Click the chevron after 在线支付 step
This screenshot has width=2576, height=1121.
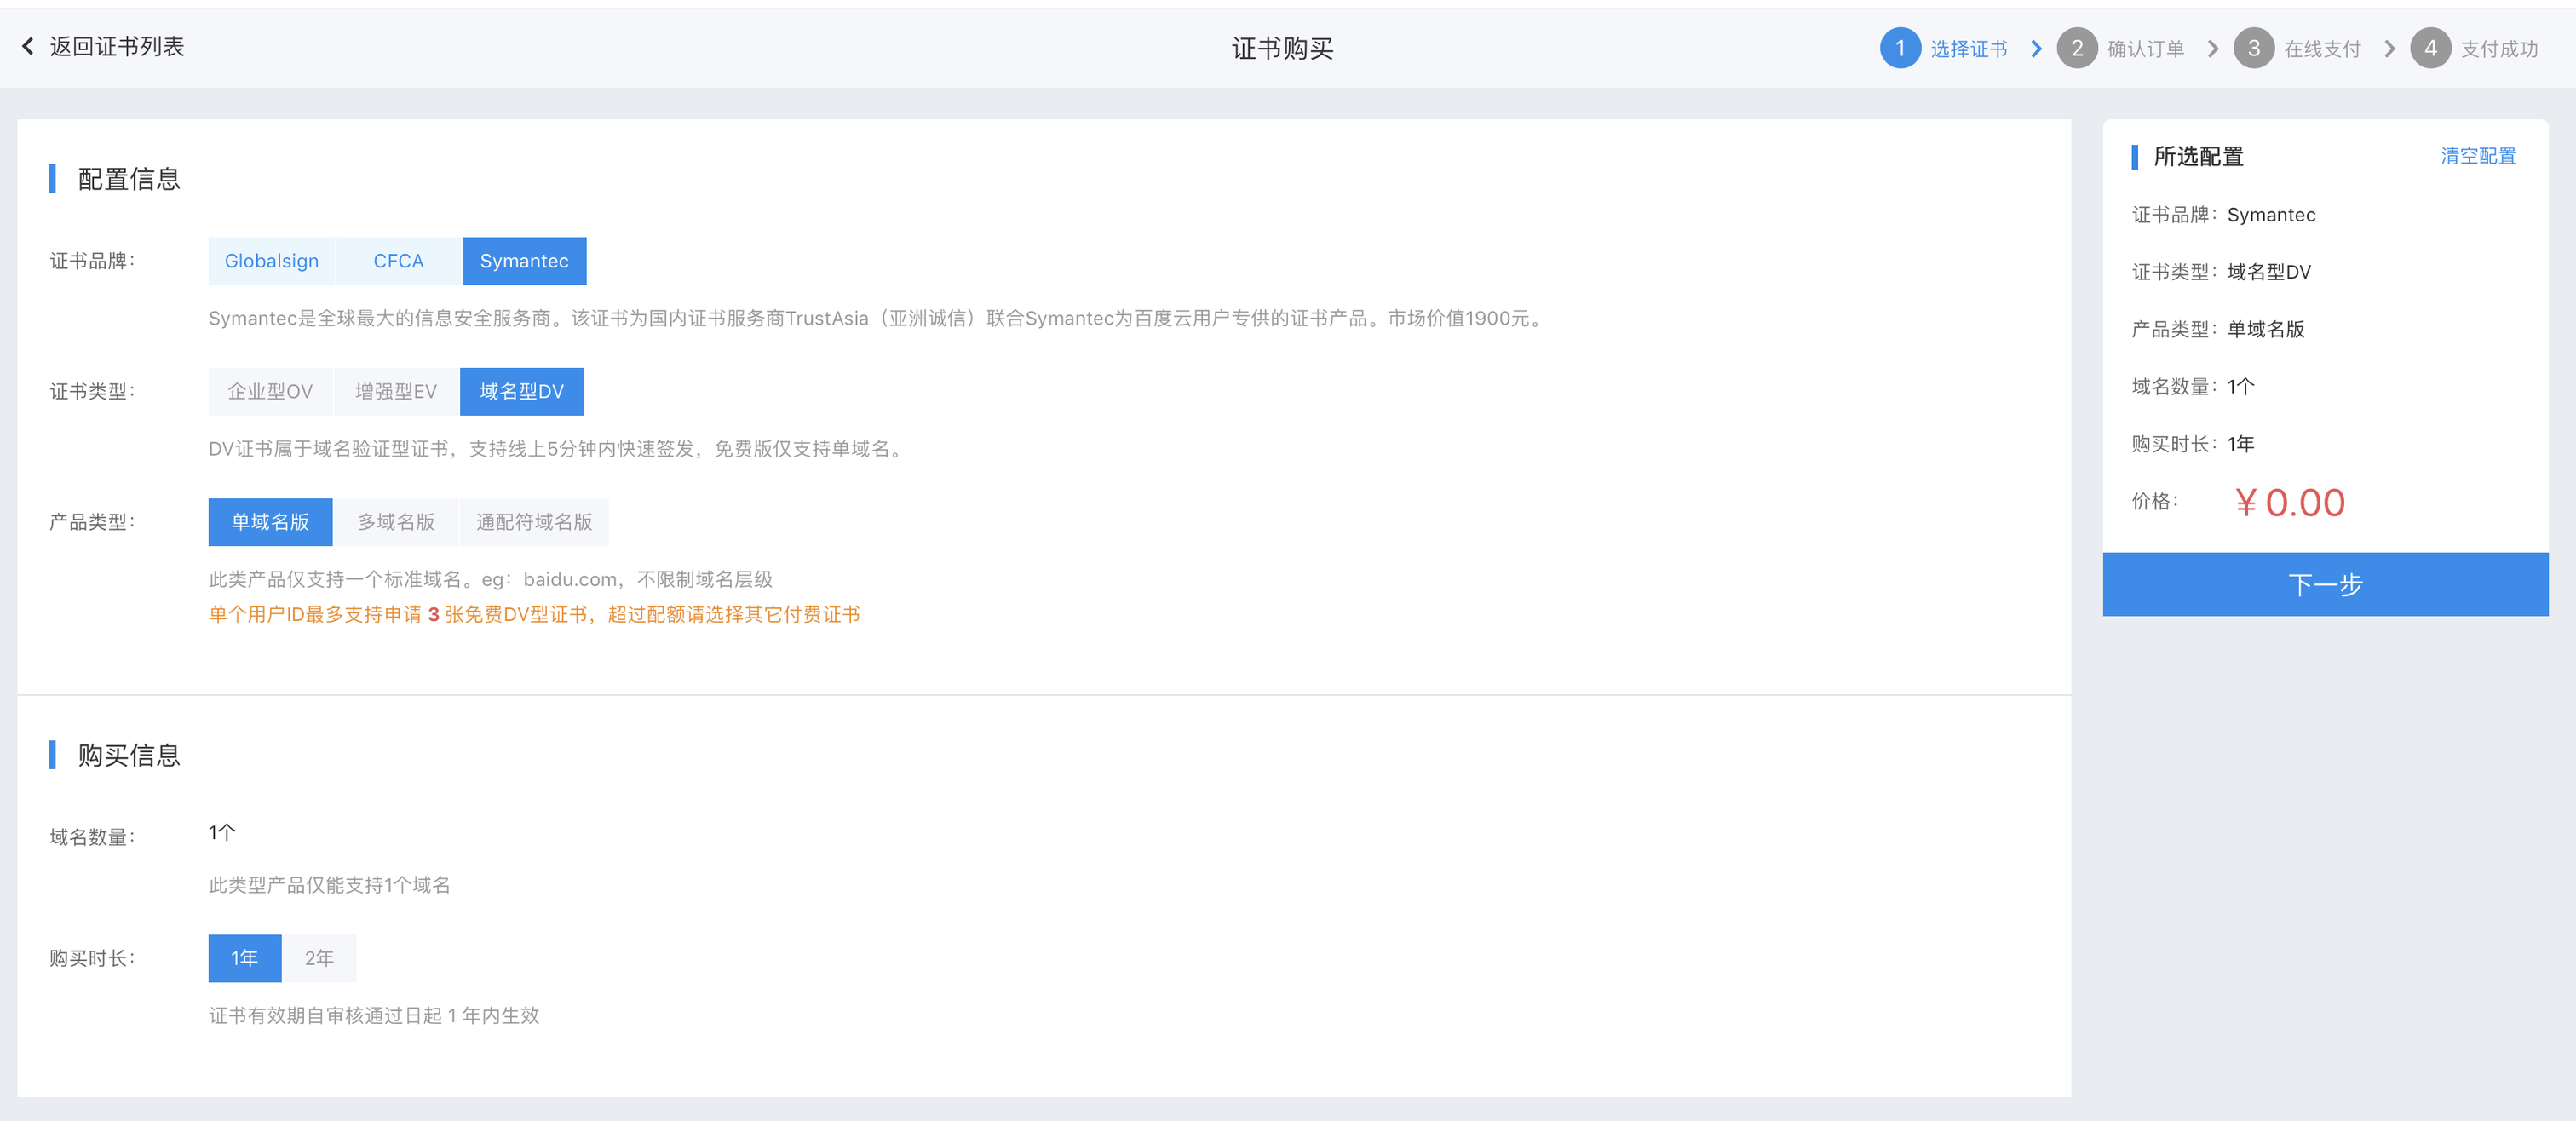[2389, 49]
